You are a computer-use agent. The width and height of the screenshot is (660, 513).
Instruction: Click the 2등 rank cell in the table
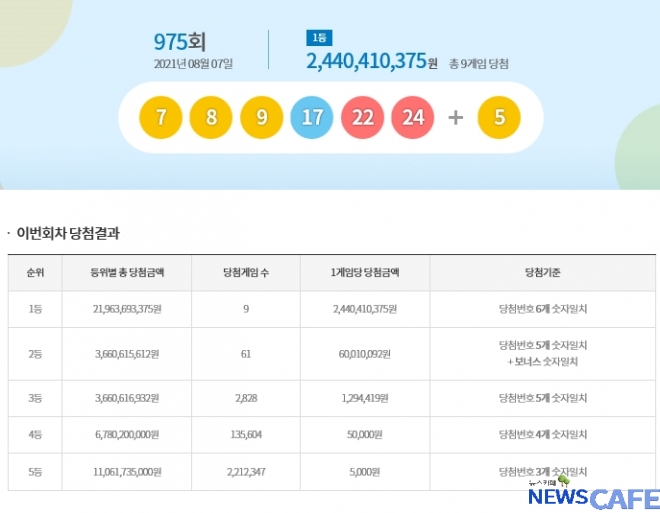(35, 352)
